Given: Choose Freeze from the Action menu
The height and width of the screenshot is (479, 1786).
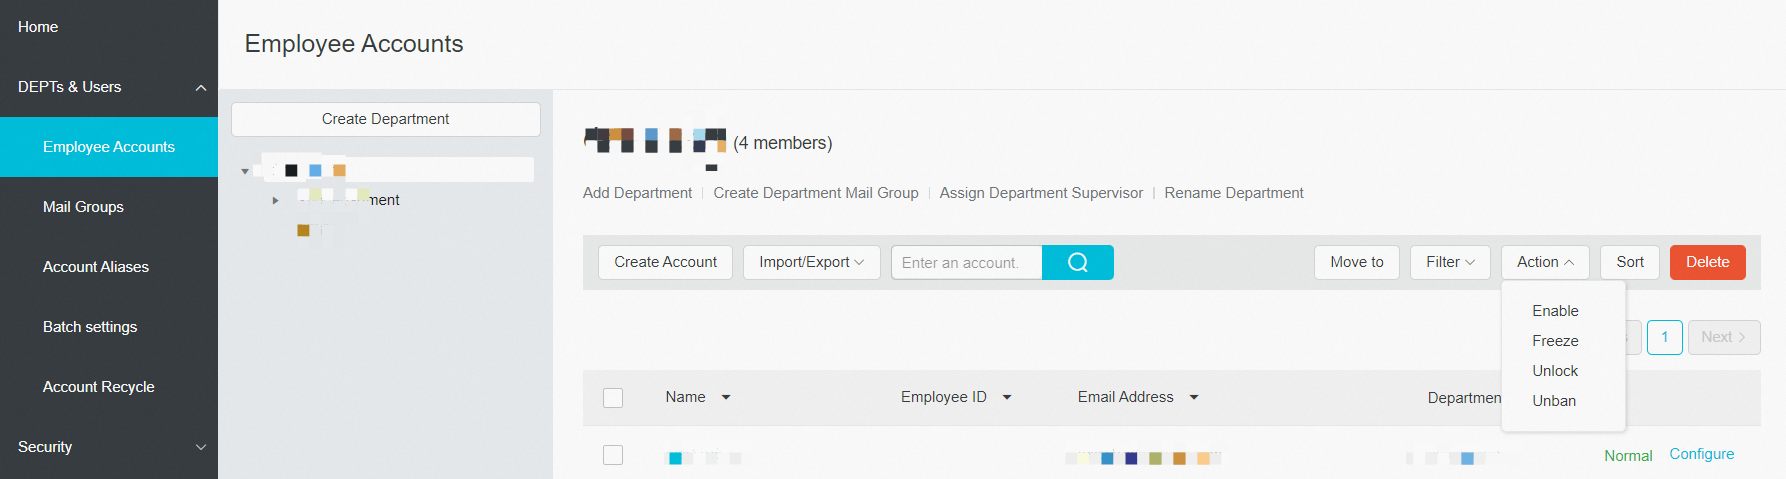Looking at the screenshot, I should [1555, 341].
